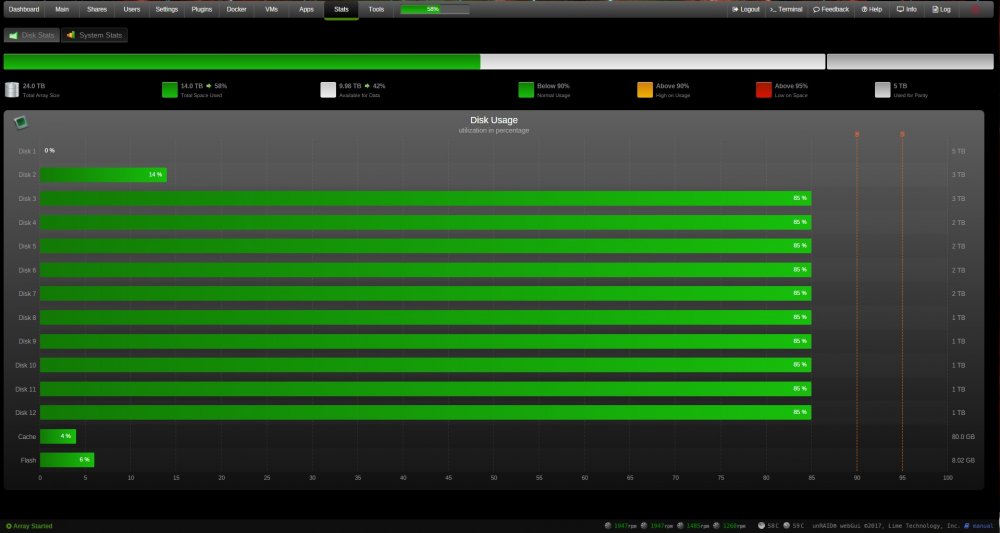Viewport: 1000px width, 533px height.
Task: Open the Info panel
Action: click(906, 10)
